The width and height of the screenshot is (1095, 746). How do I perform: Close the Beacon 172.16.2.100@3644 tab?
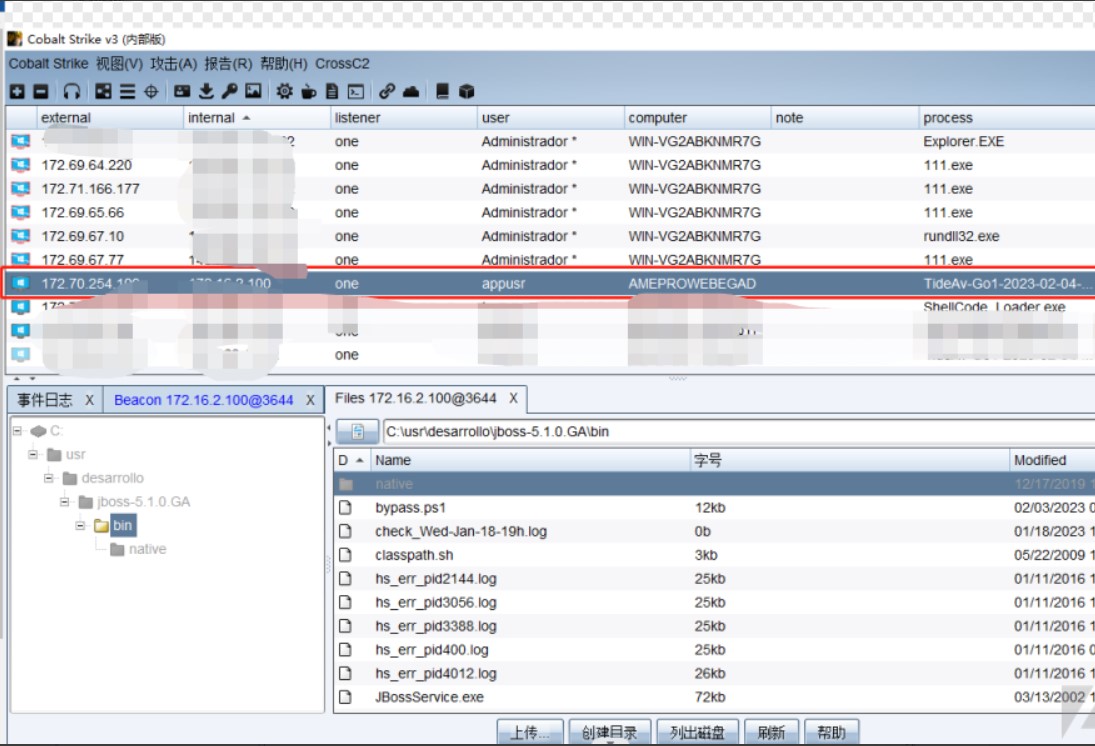pyautogui.click(x=310, y=400)
